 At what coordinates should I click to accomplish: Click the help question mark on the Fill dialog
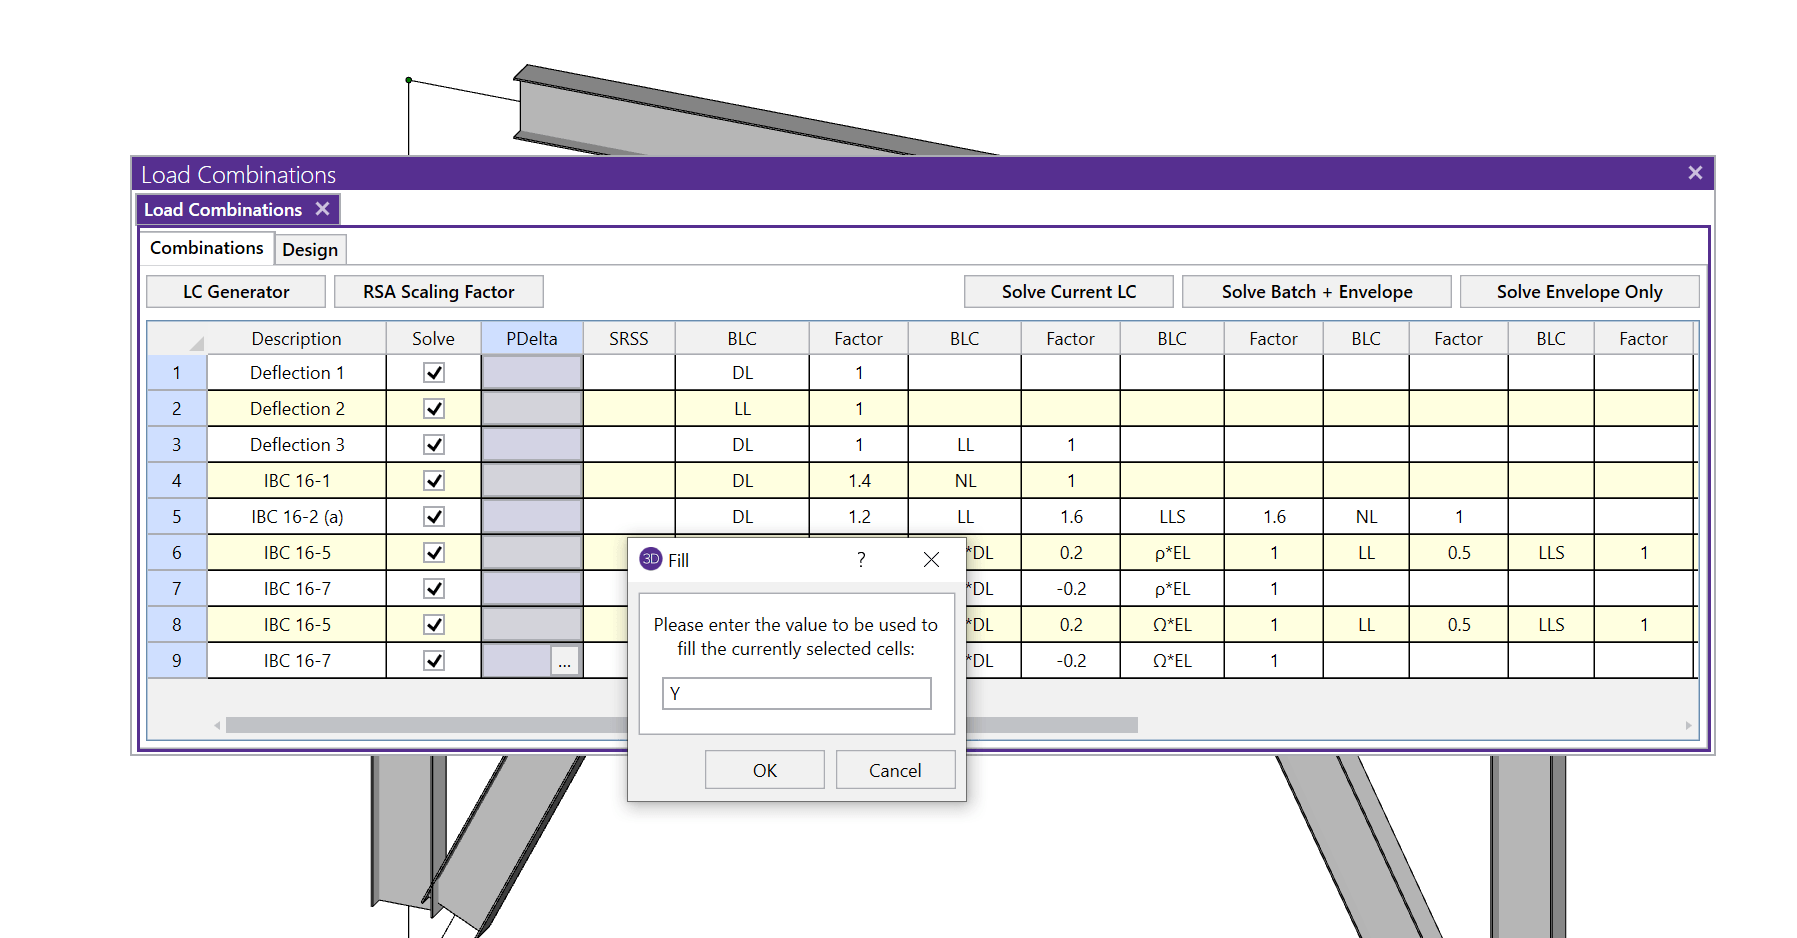(x=860, y=560)
